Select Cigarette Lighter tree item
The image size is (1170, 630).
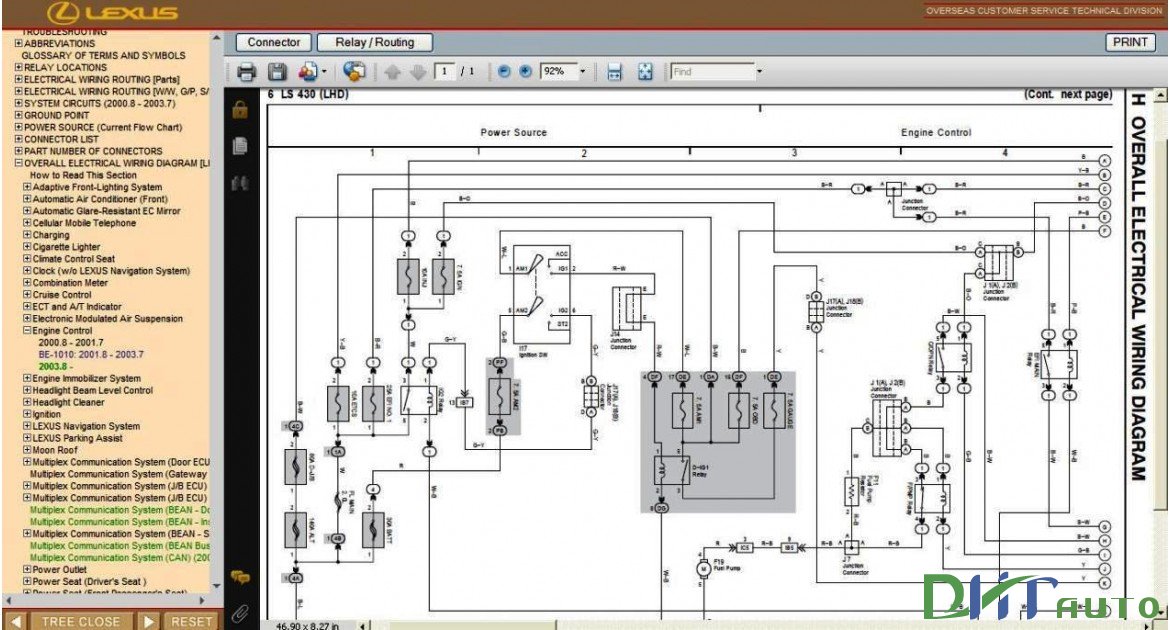tap(66, 246)
